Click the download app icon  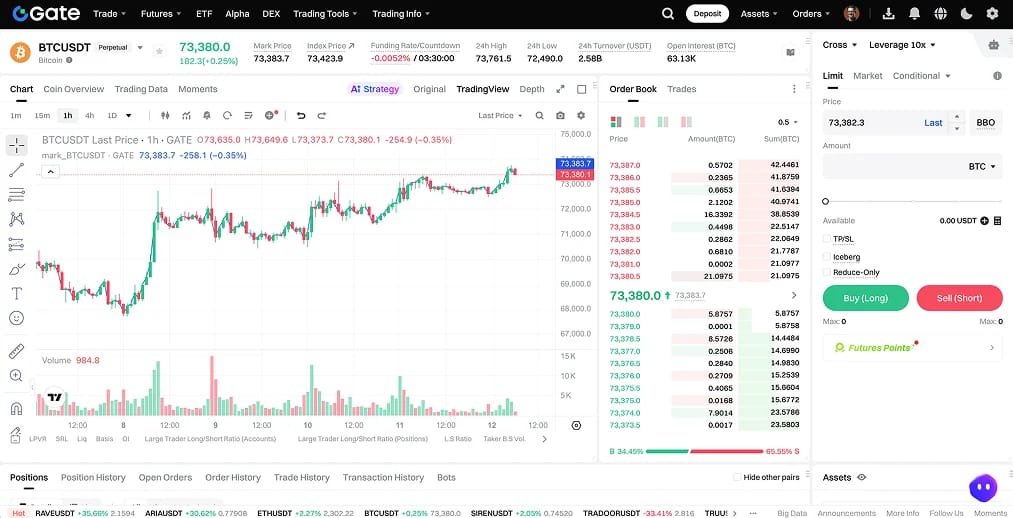click(x=888, y=14)
